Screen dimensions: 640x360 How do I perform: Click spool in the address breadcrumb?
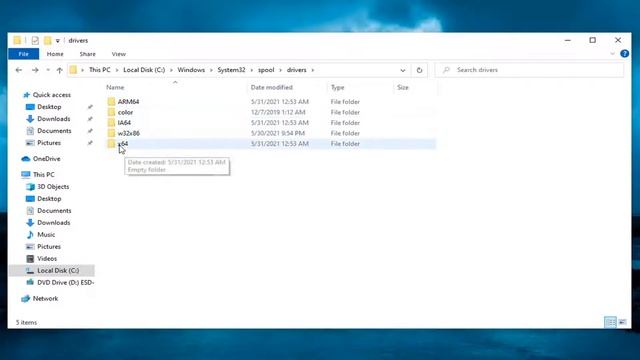266,70
